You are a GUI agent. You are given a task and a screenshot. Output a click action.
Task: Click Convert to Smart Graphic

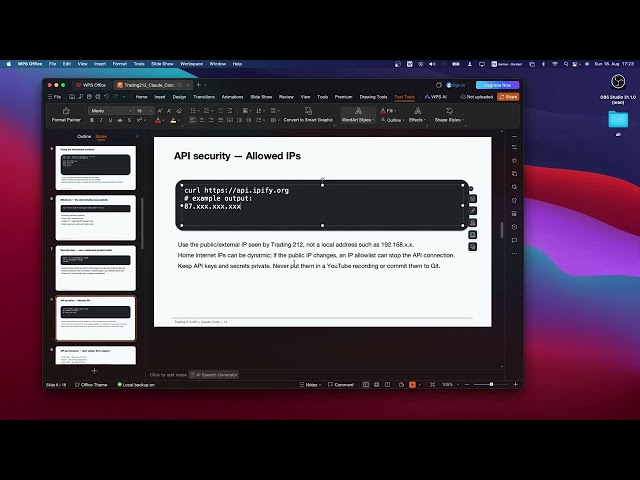(x=308, y=115)
